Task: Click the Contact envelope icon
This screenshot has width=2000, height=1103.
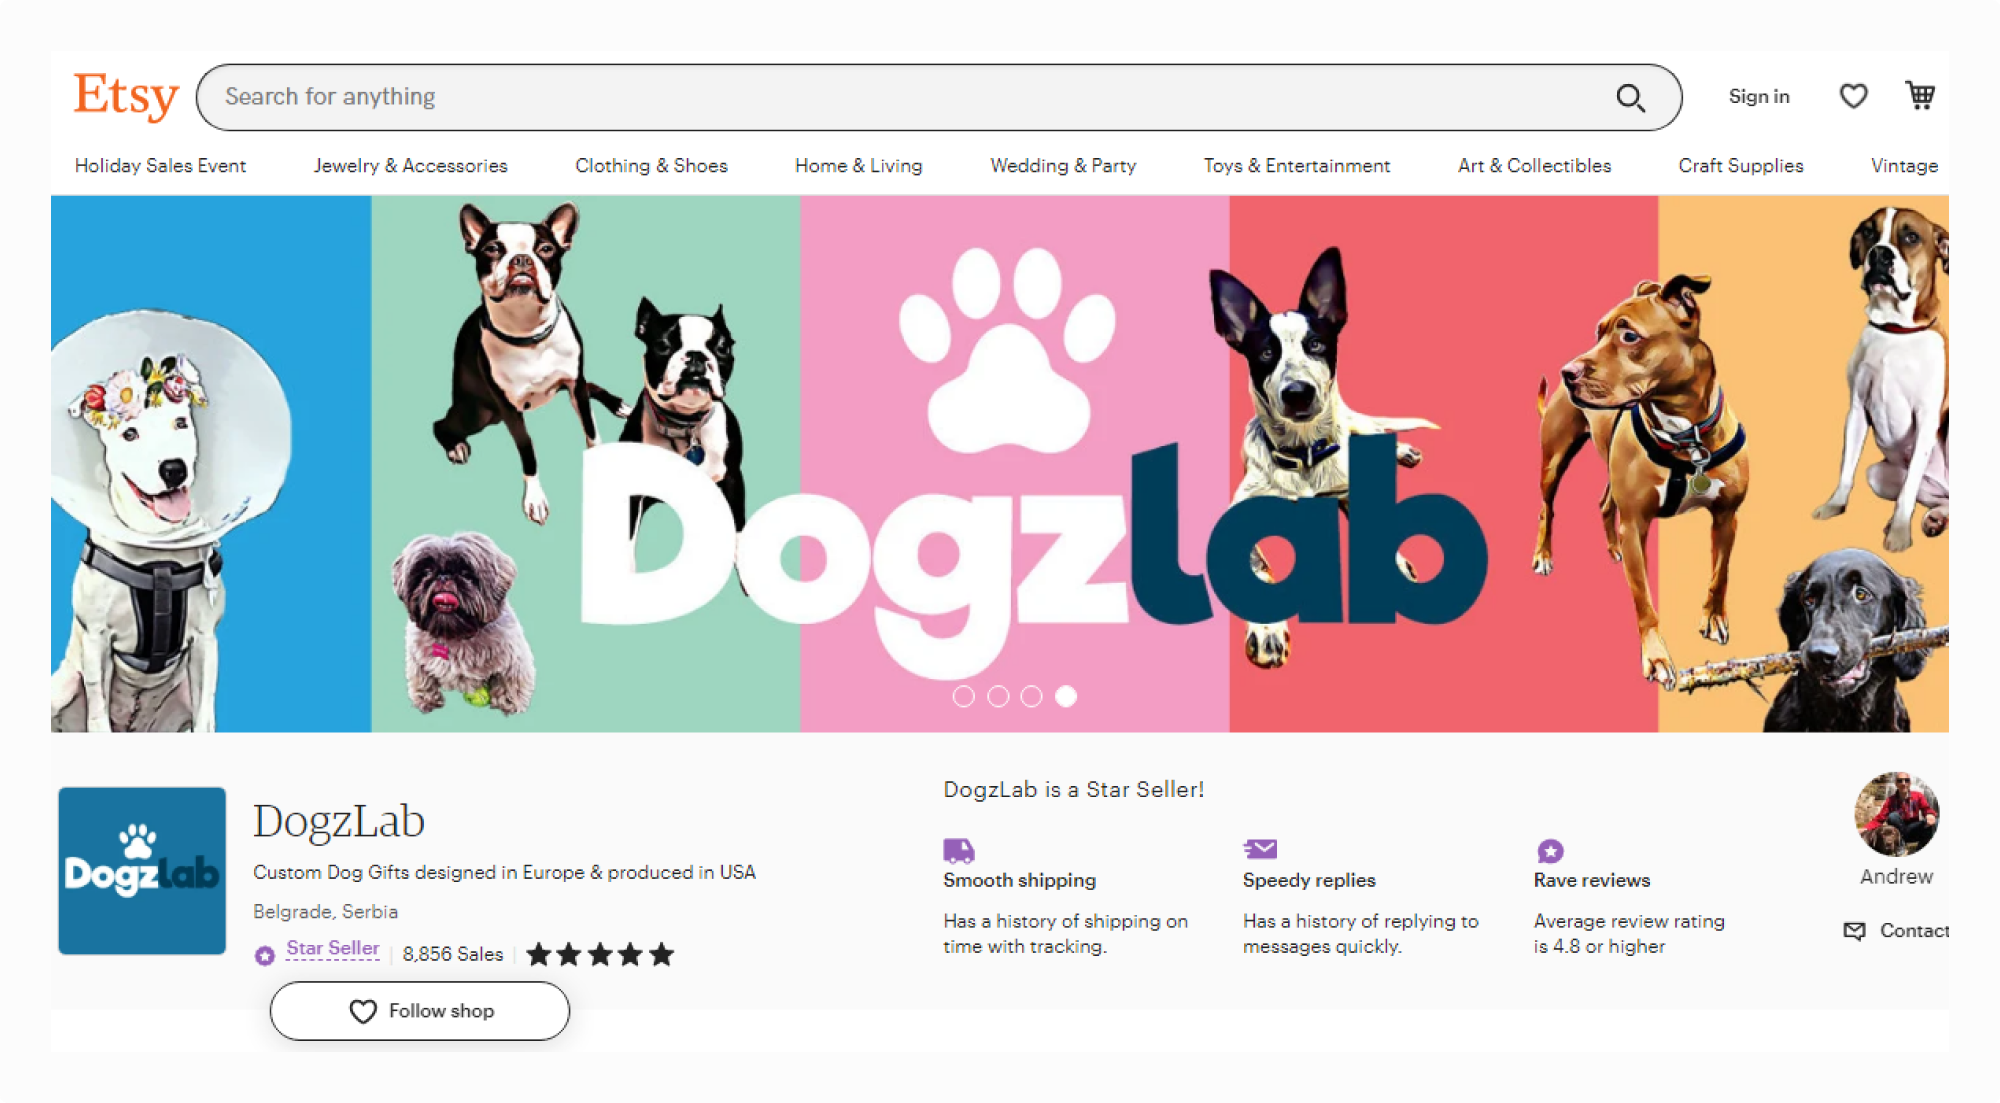Action: (1854, 931)
